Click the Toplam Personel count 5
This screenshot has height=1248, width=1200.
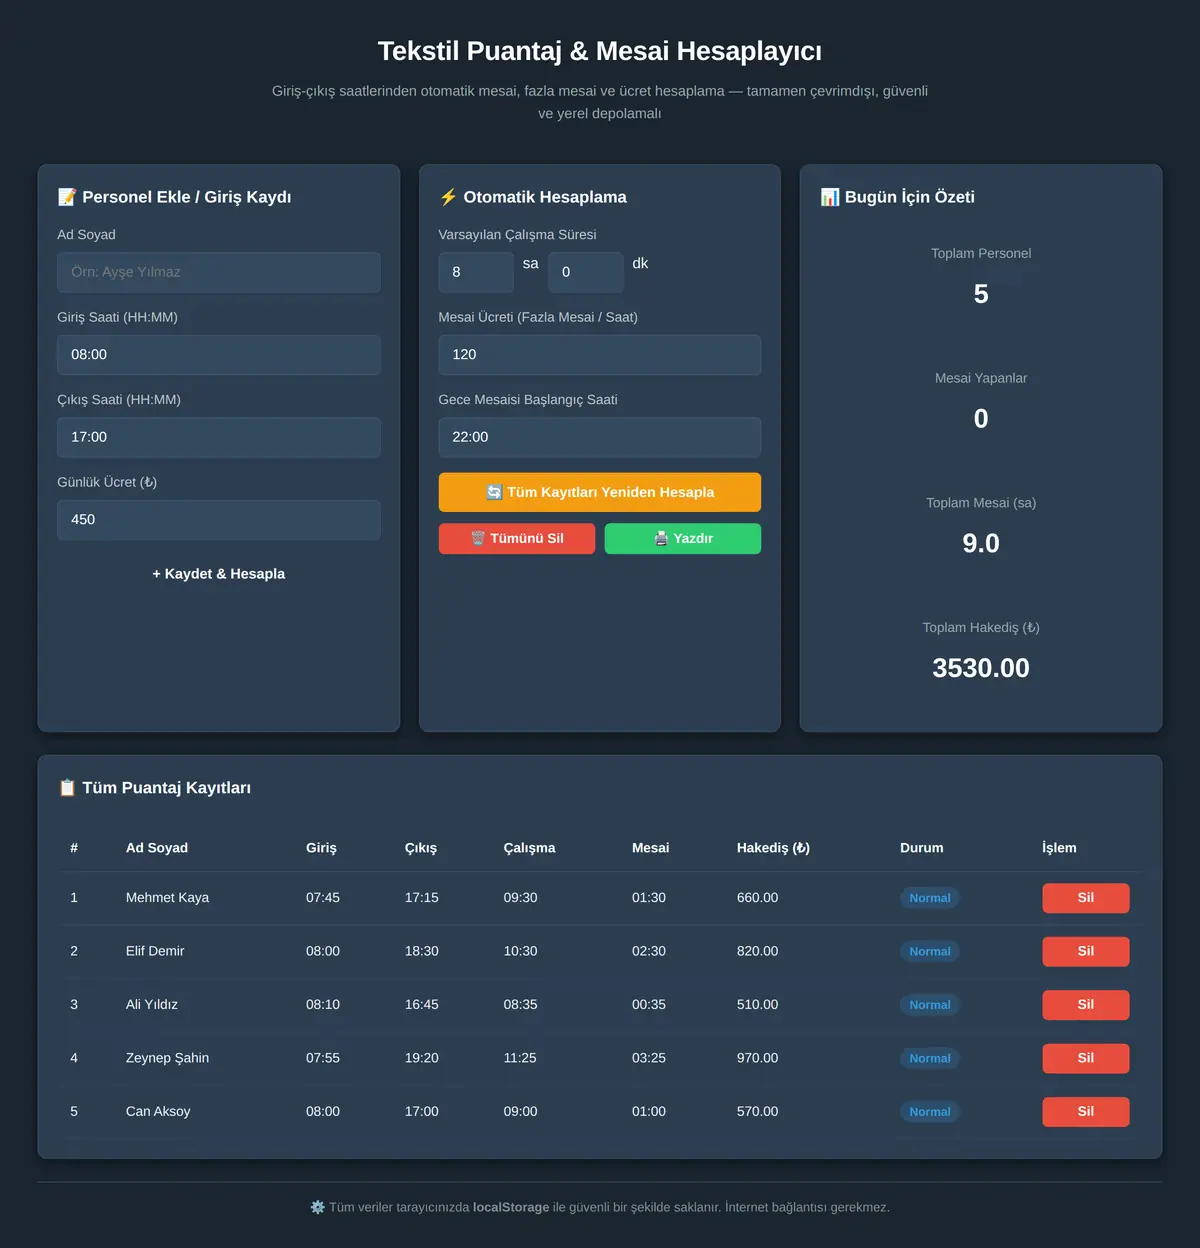point(981,294)
